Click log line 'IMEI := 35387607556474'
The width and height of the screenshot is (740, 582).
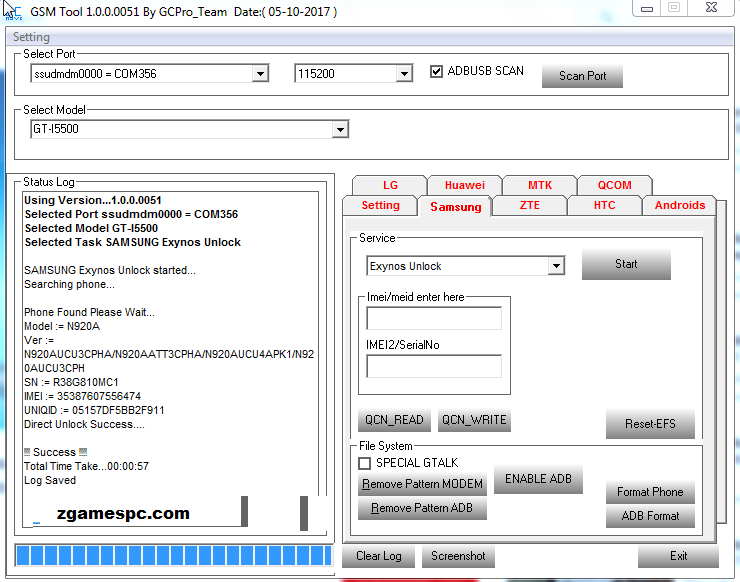83,396
